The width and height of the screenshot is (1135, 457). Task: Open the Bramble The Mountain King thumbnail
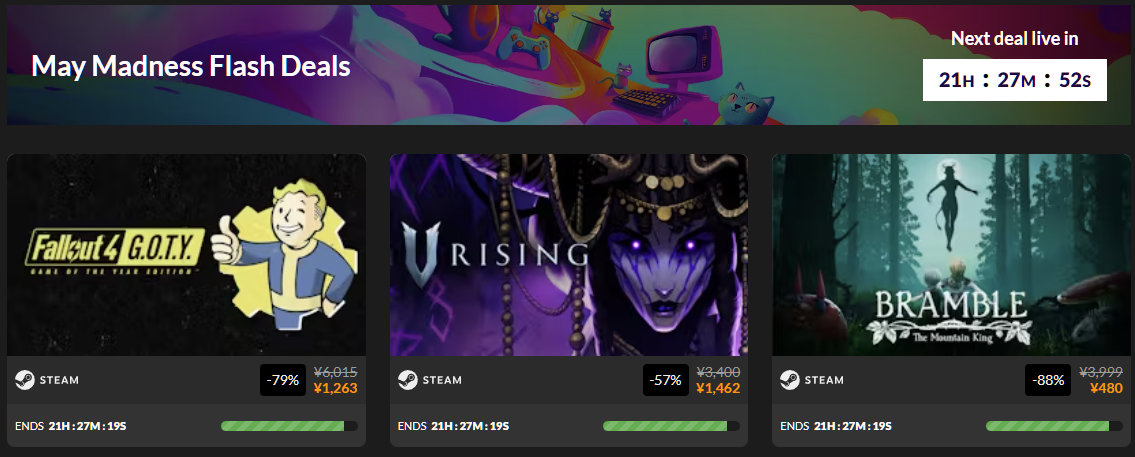pyautogui.click(x=951, y=255)
